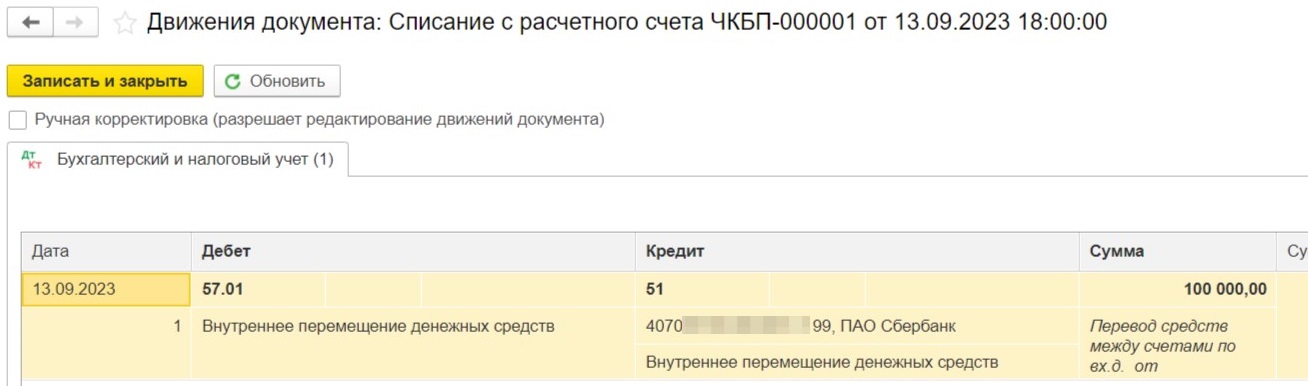Click Обновить button
Image resolution: width=1308 pixels, height=386 pixels.
coord(277,81)
